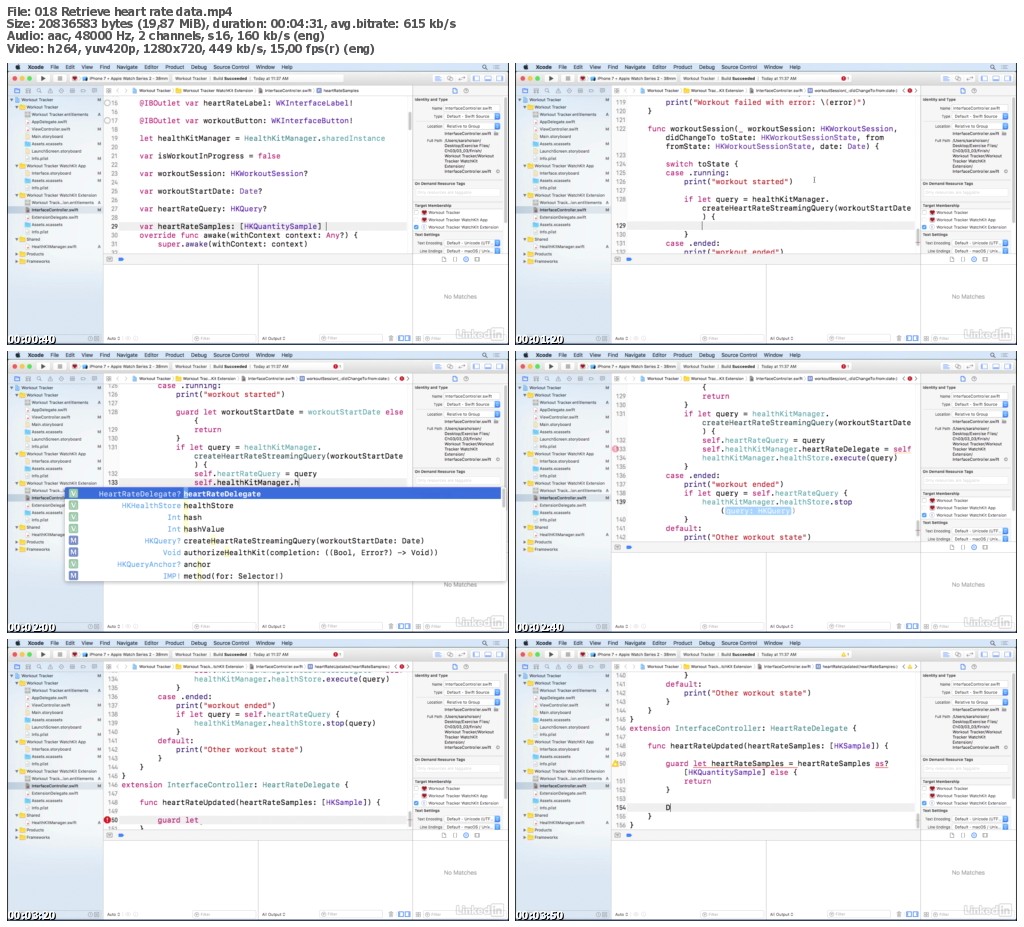The height and width of the screenshot is (927, 1024).
Task: Choose the Standard editor button in the 00:00:40 frame
Action: [438, 78]
